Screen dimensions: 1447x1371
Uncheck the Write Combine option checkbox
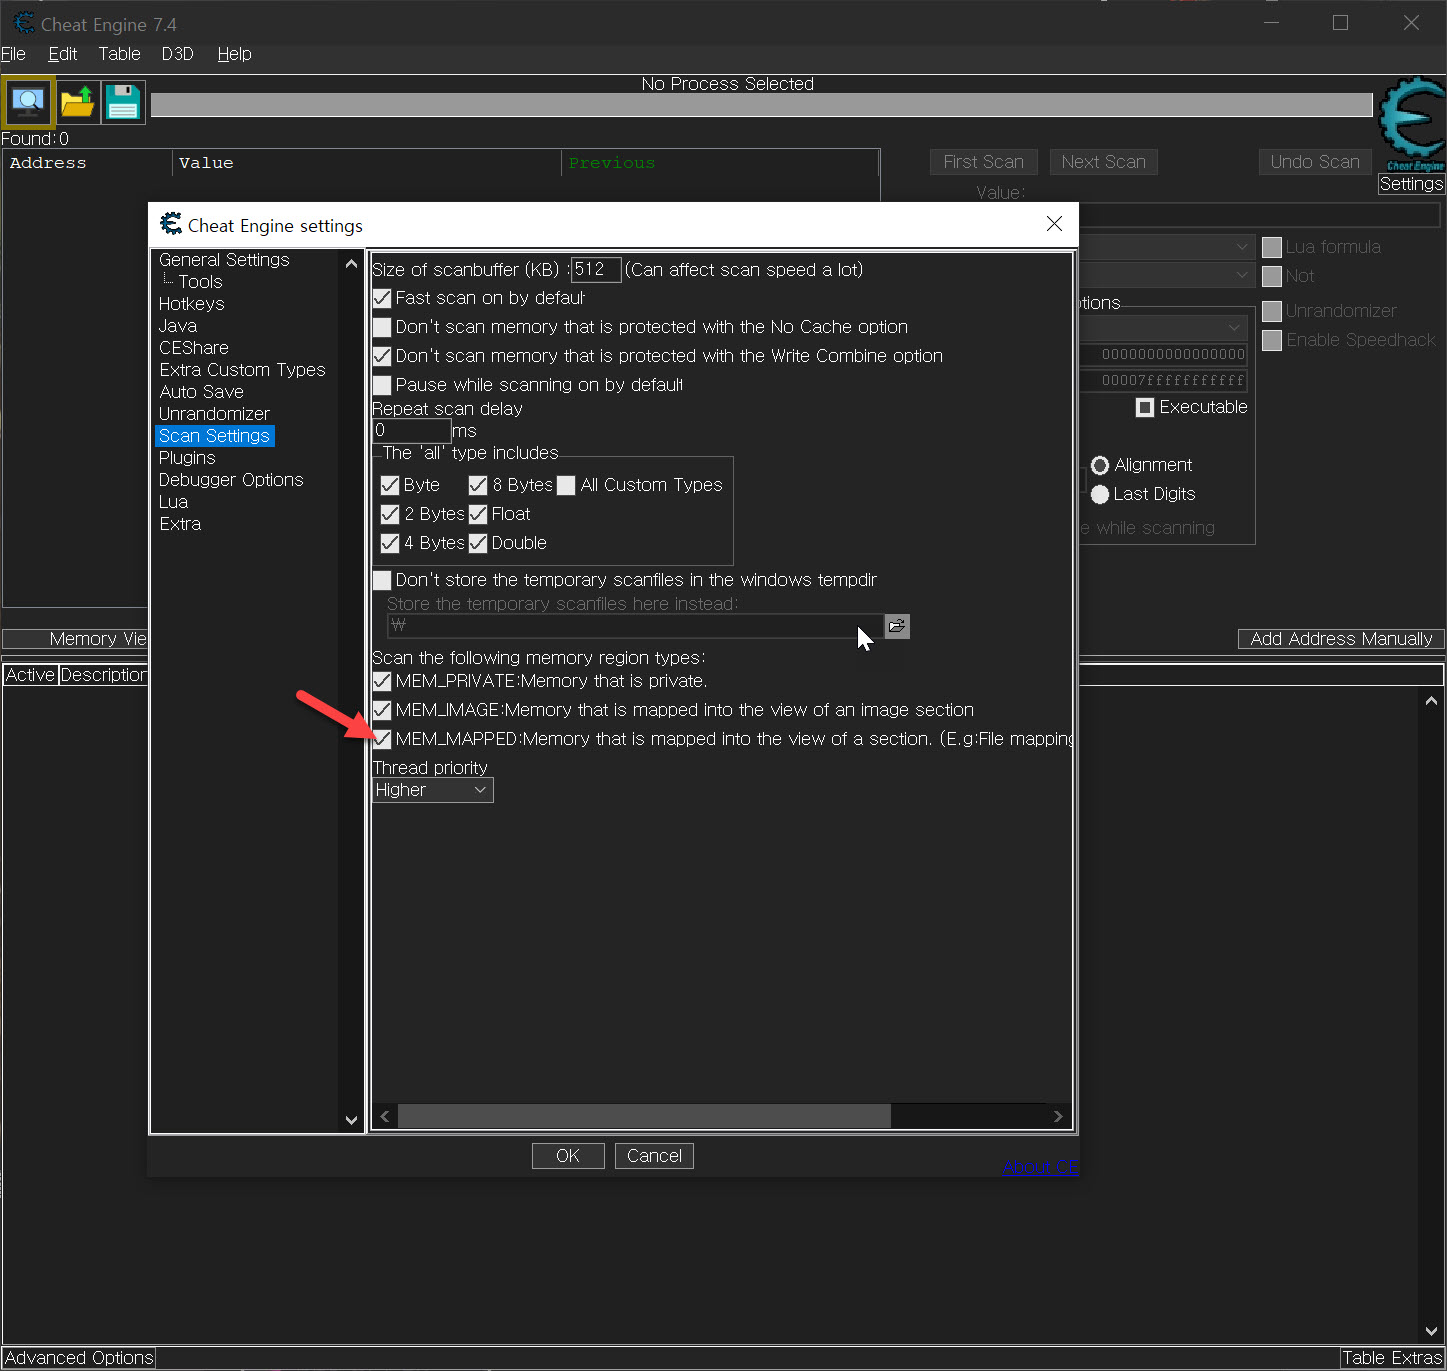coord(382,356)
